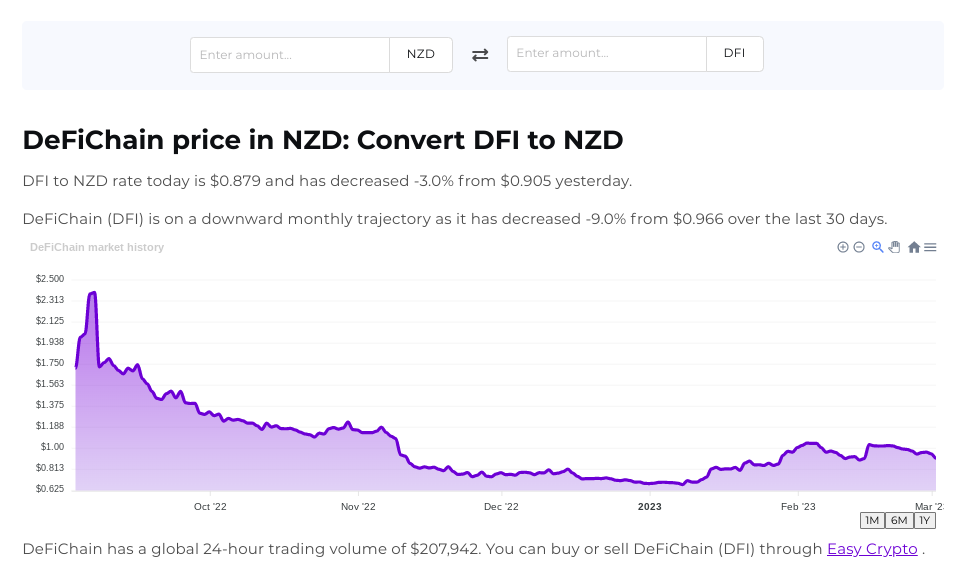The width and height of the screenshot is (966, 577).
Task: Toggle the 1M time range
Action: pos(871,520)
